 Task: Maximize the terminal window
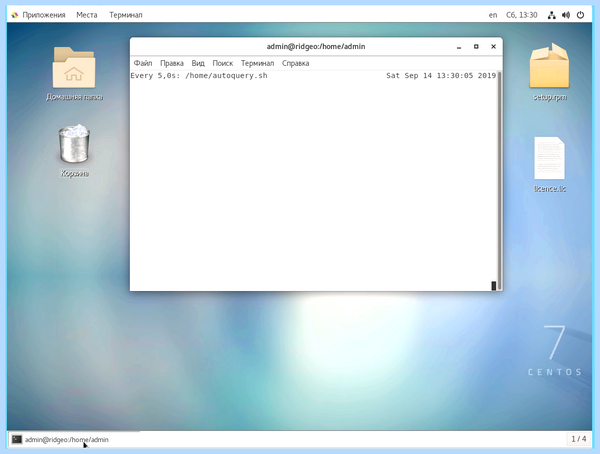point(476,47)
